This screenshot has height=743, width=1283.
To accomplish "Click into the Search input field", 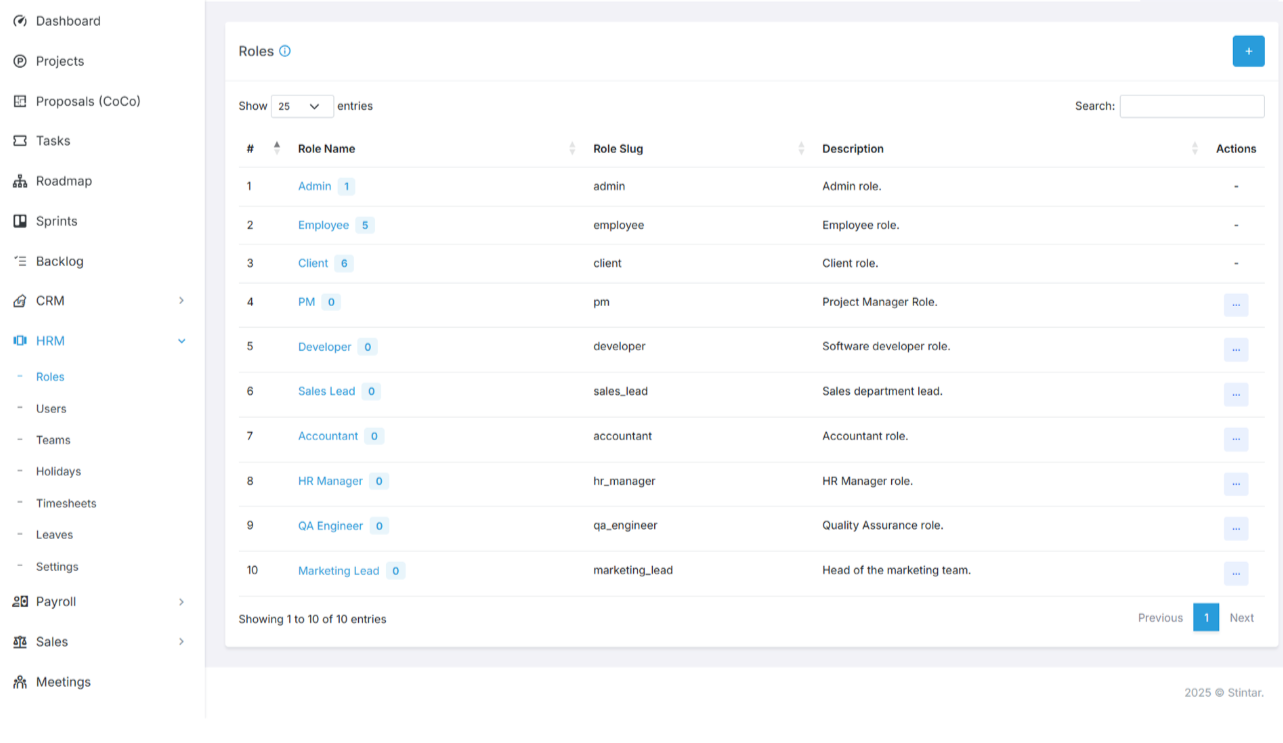I will (1191, 106).
